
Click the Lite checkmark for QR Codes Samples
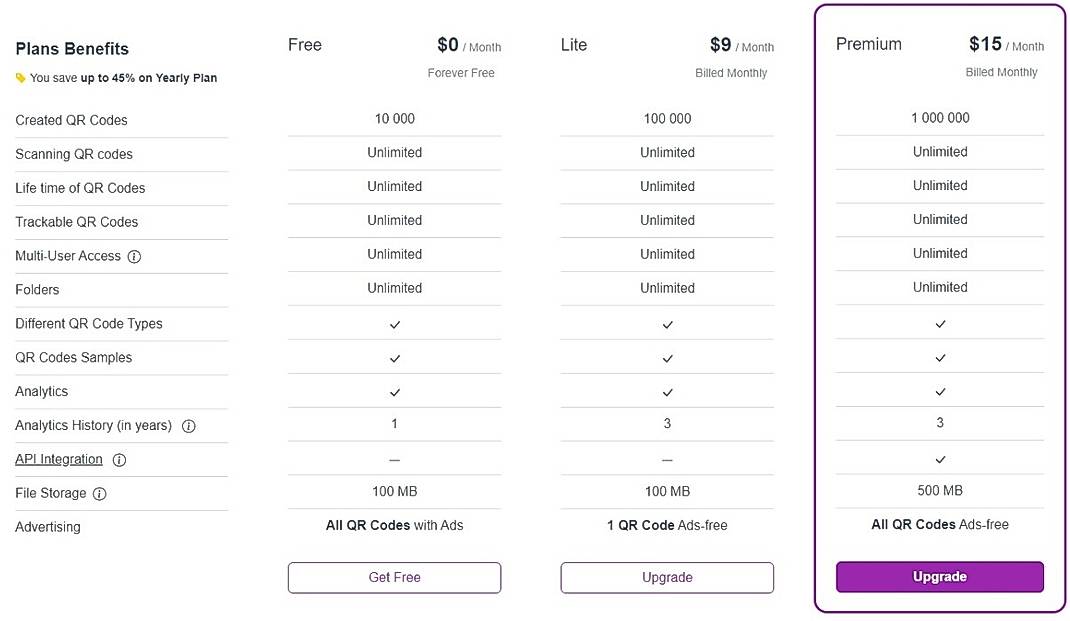pos(667,356)
